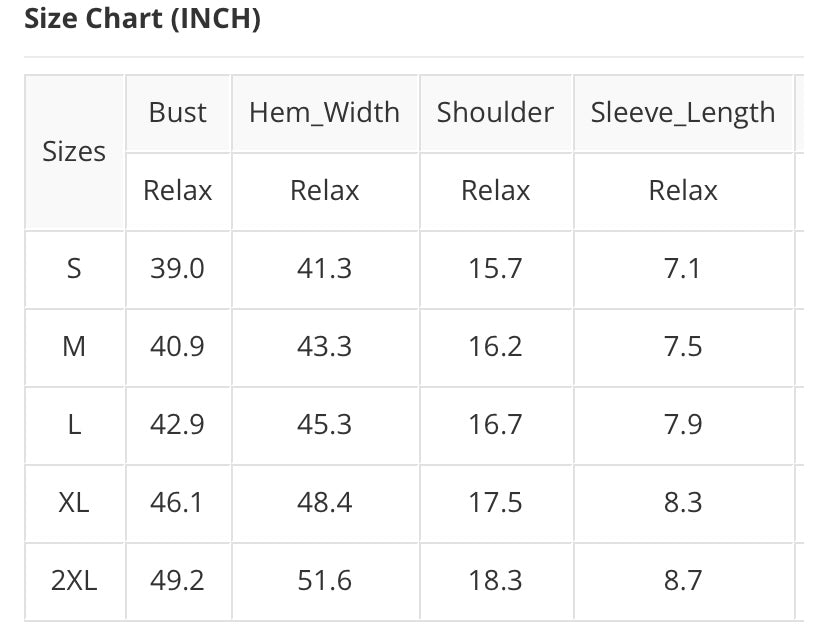Click the Relax subheader under Bust
Screen dimensions: 828x644
tap(178, 190)
